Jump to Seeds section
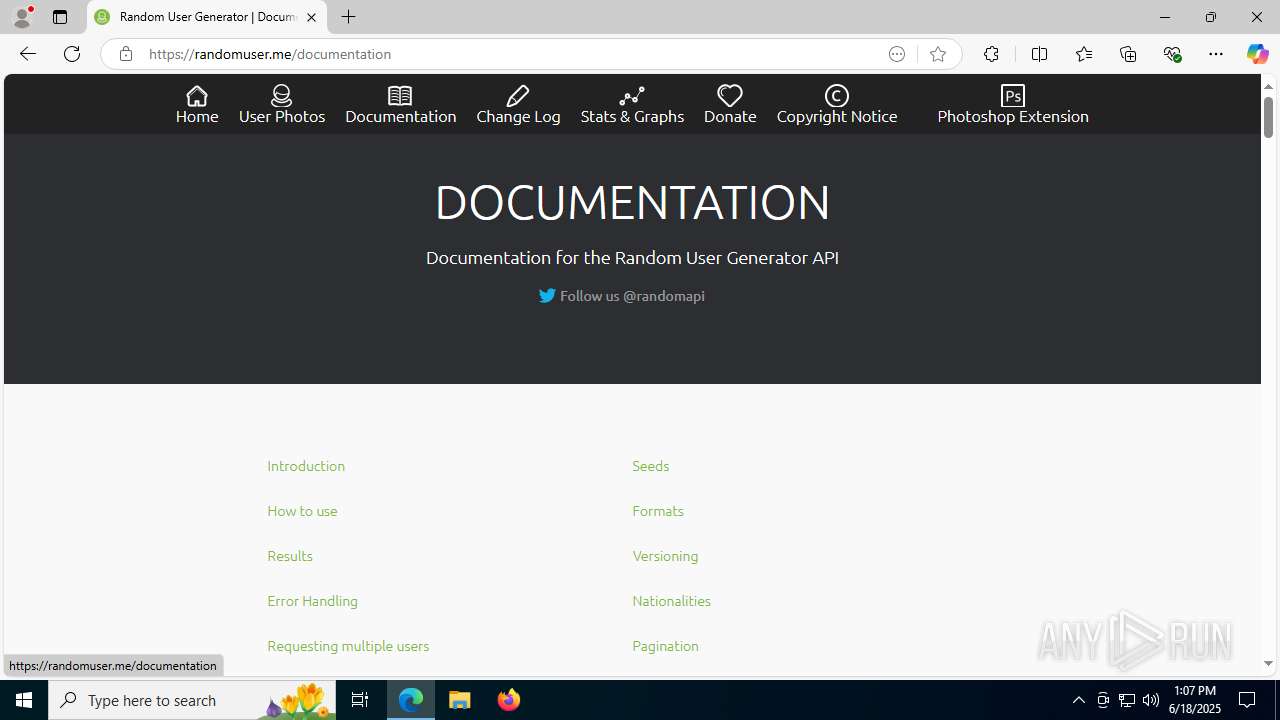Image resolution: width=1280 pixels, height=720 pixels. [x=650, y=465]
